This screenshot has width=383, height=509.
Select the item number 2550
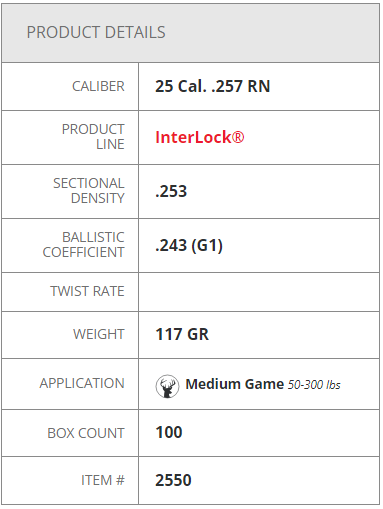point(173,480)
